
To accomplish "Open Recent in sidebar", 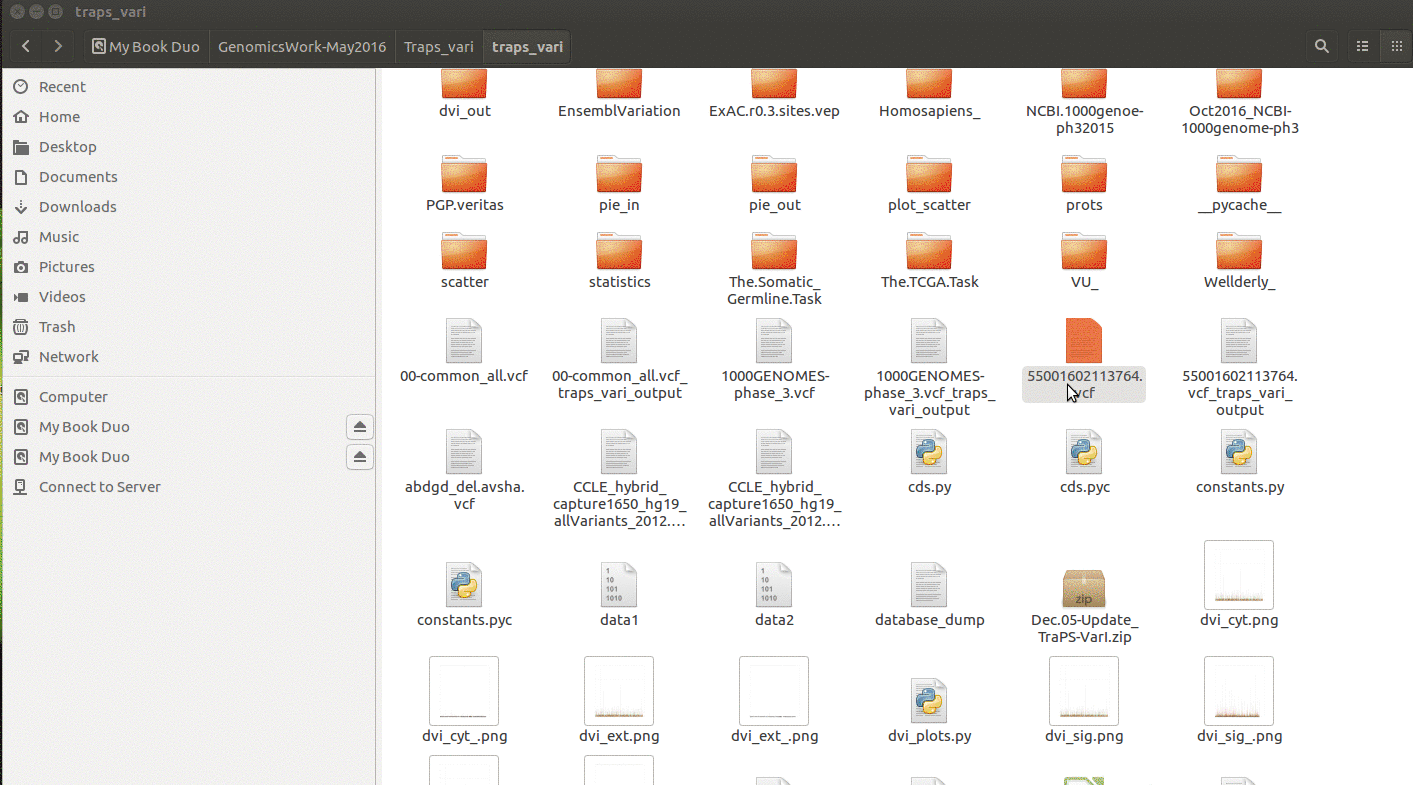I will pyautogui.click(x=62, y=87).
